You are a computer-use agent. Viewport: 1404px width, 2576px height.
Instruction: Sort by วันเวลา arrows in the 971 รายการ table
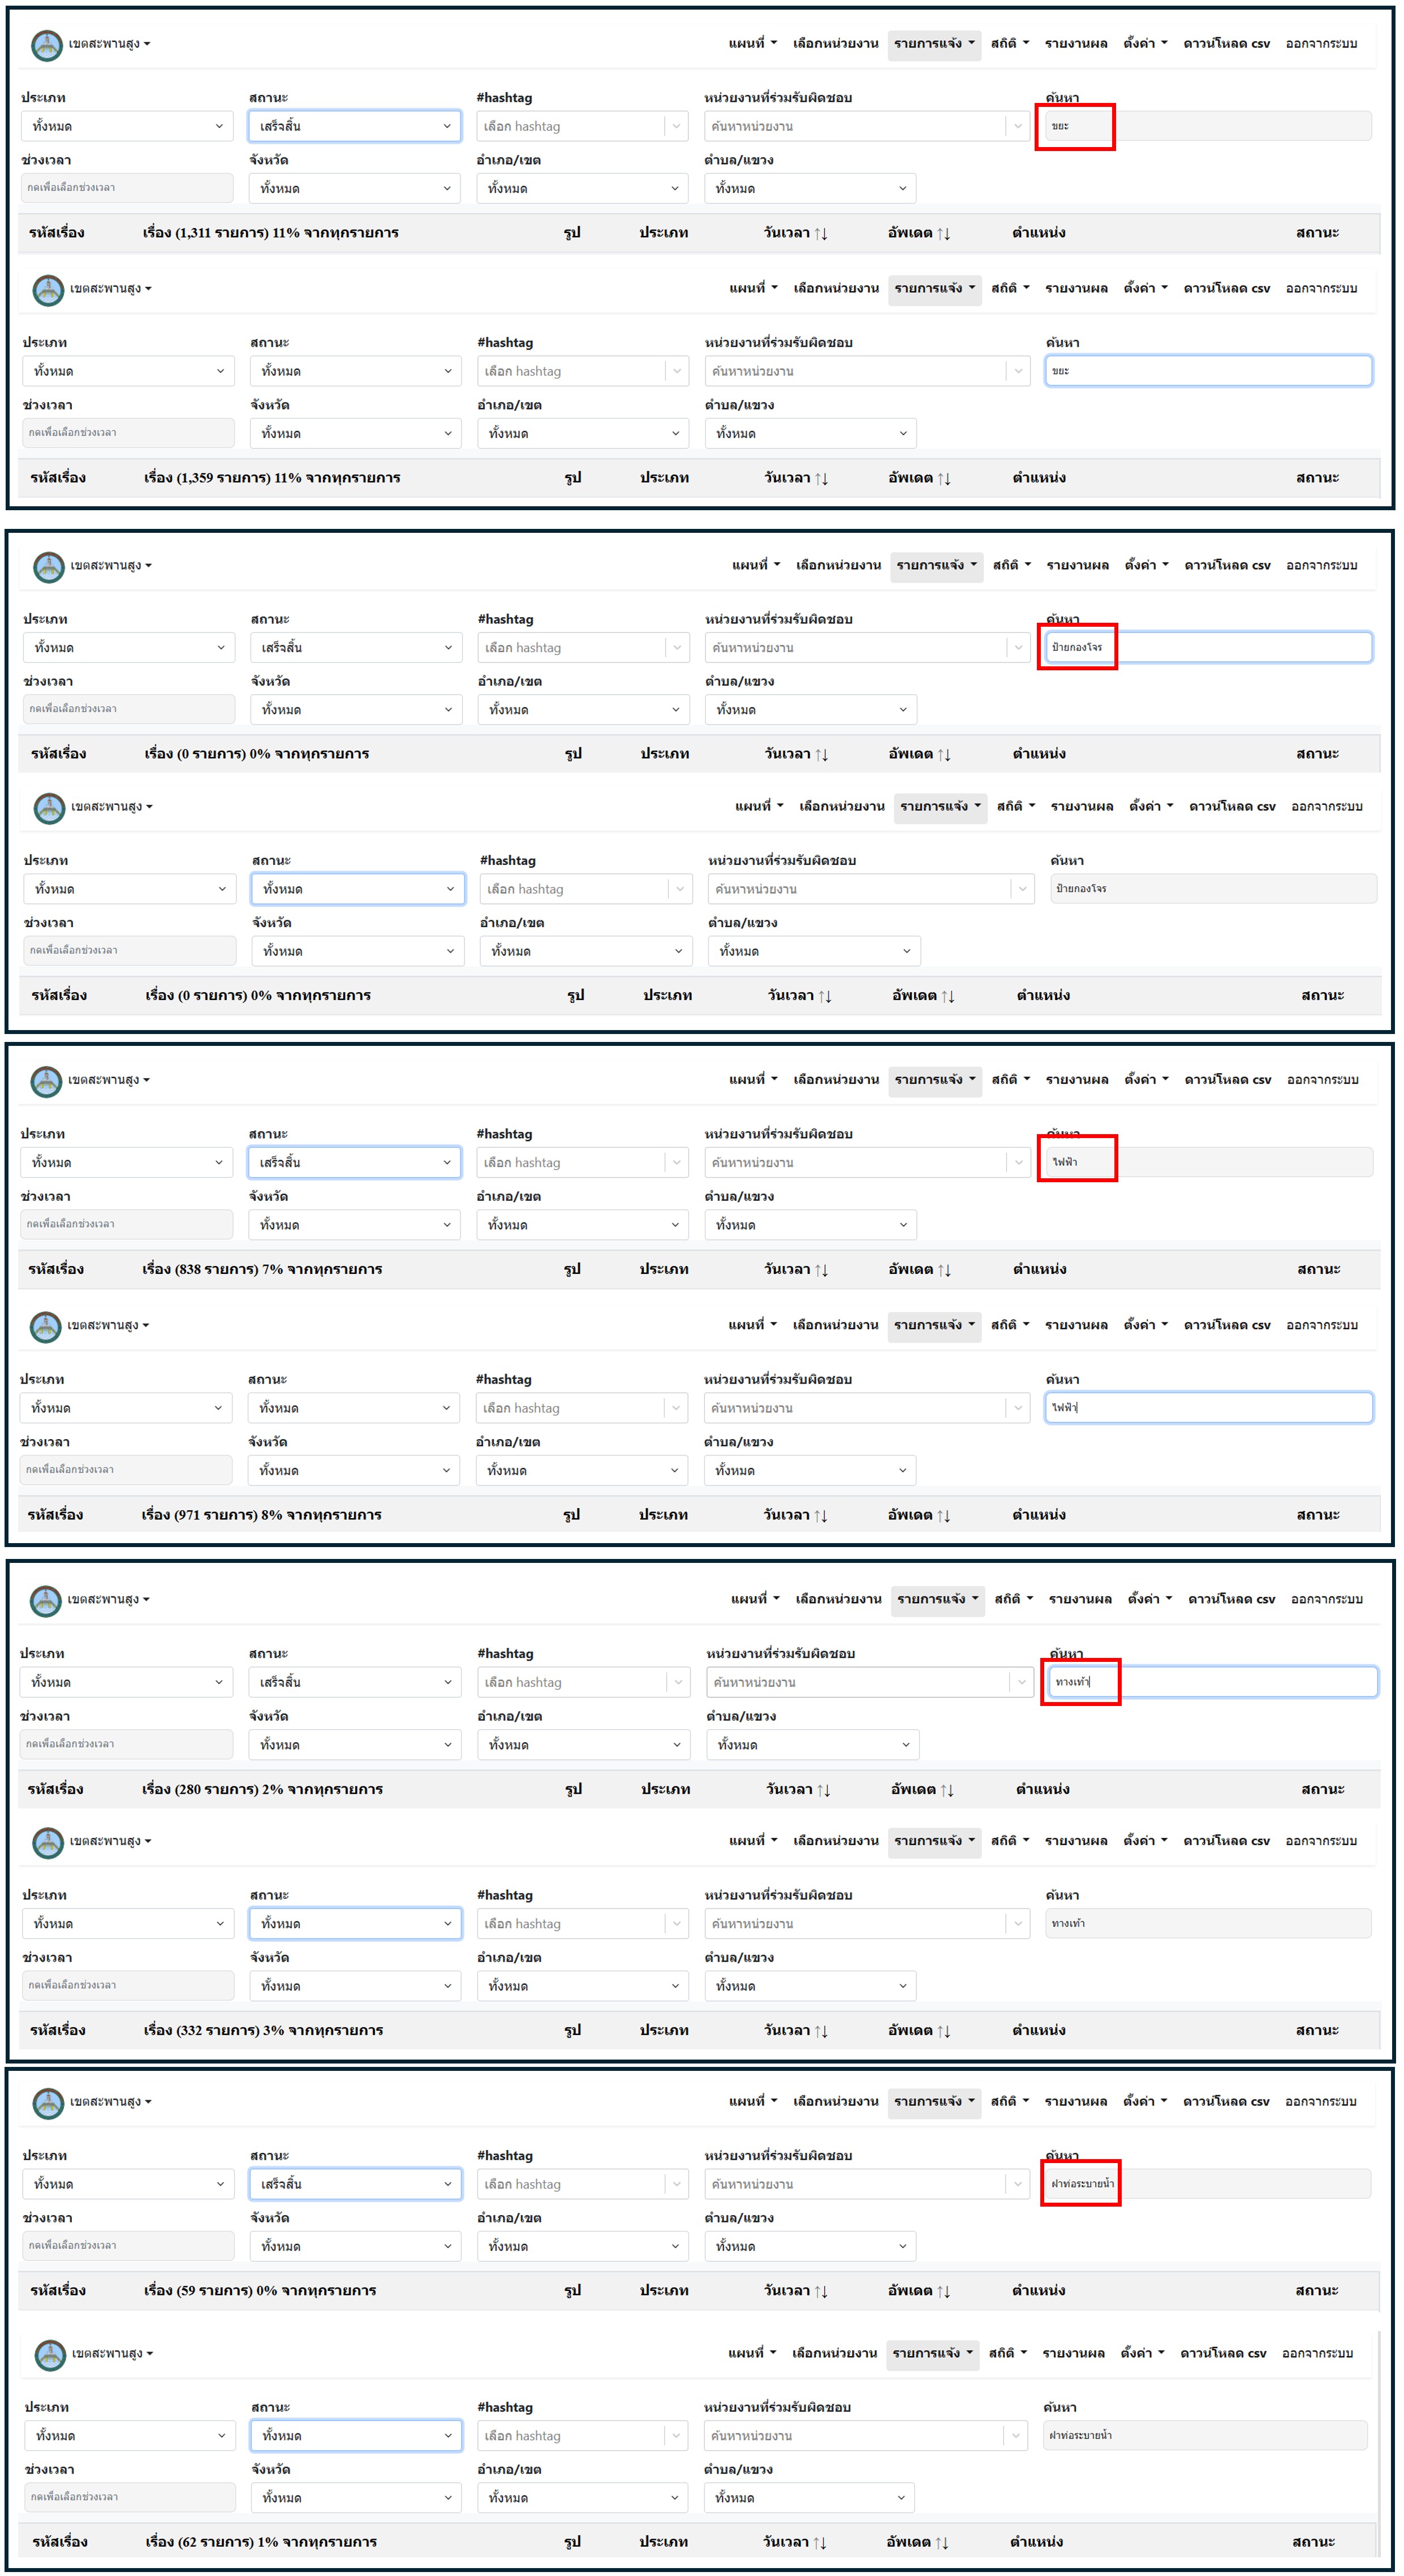point(821,1515)
